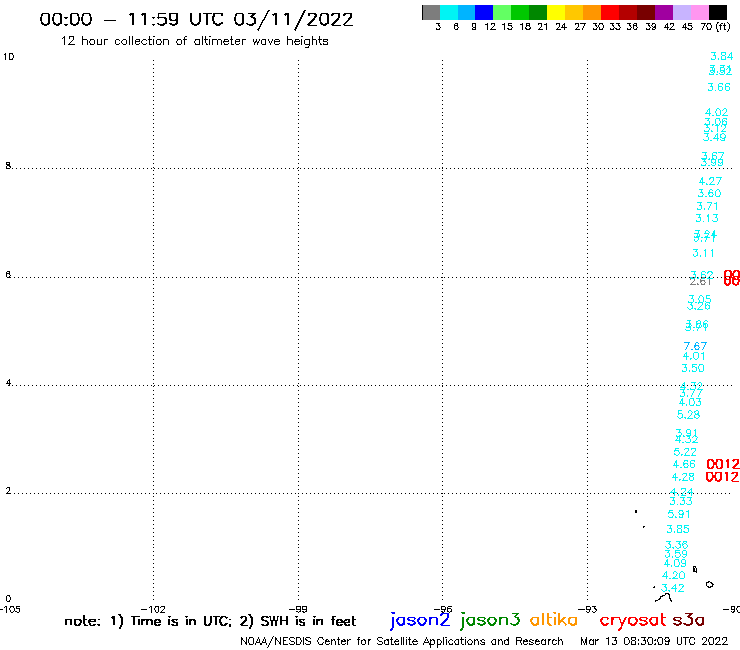Click the wave height value '3.49'
This screenshot has height=650, width=740.
[x=714, y=137]
